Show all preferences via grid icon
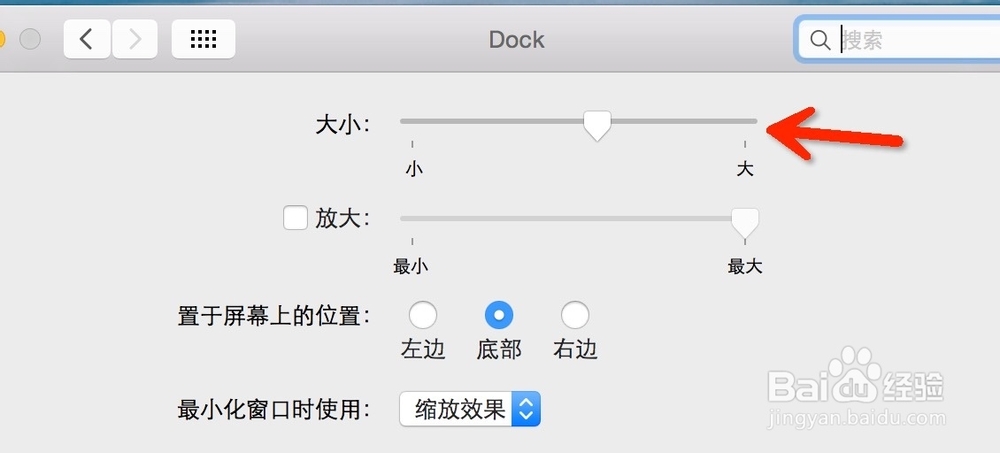 pos(203,40)
